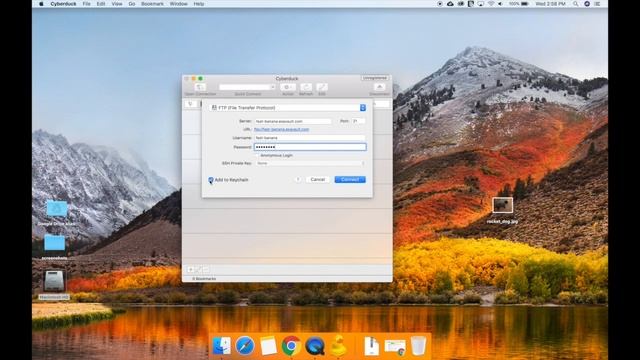Screen dimensions: 640x360
Task: Click the Disconnect eject toolbar icon
Action: pos(379,87)
